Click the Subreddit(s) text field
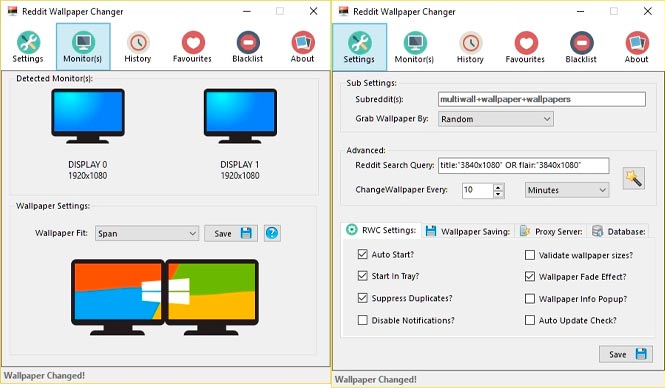Viewport: 665px width, 388px height. [542, 99]
